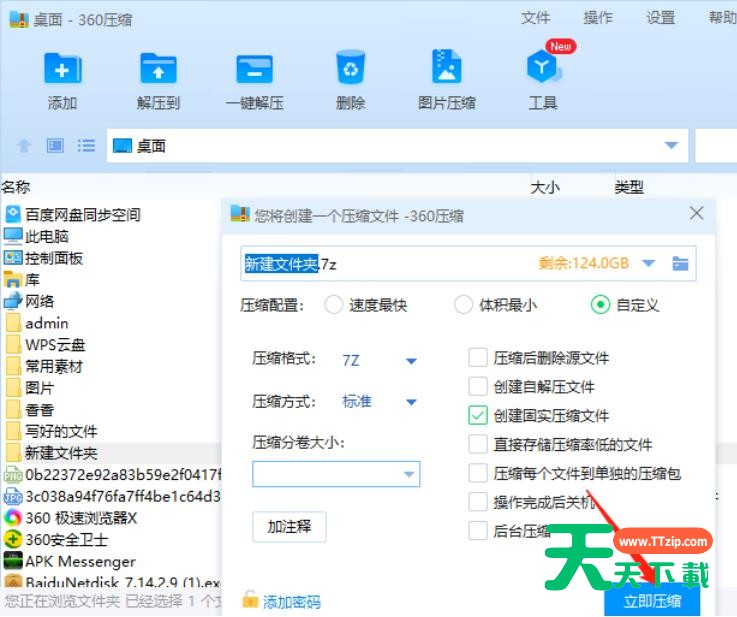
Task: Open the 工具 (Tools) icon marked New
Action: (x=543, y=67)
